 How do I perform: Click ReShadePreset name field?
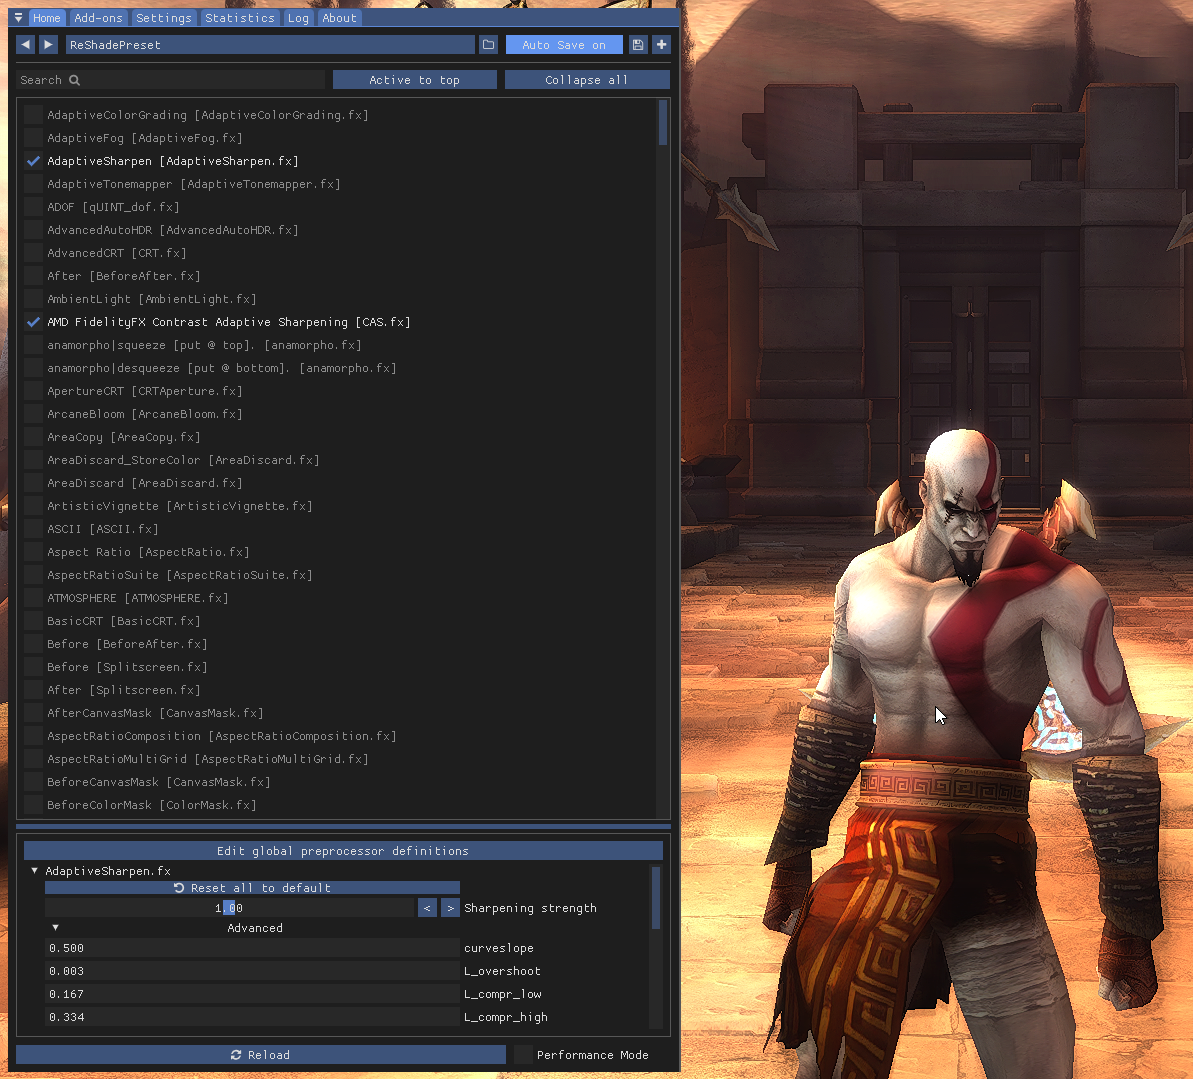coord(270,45)
